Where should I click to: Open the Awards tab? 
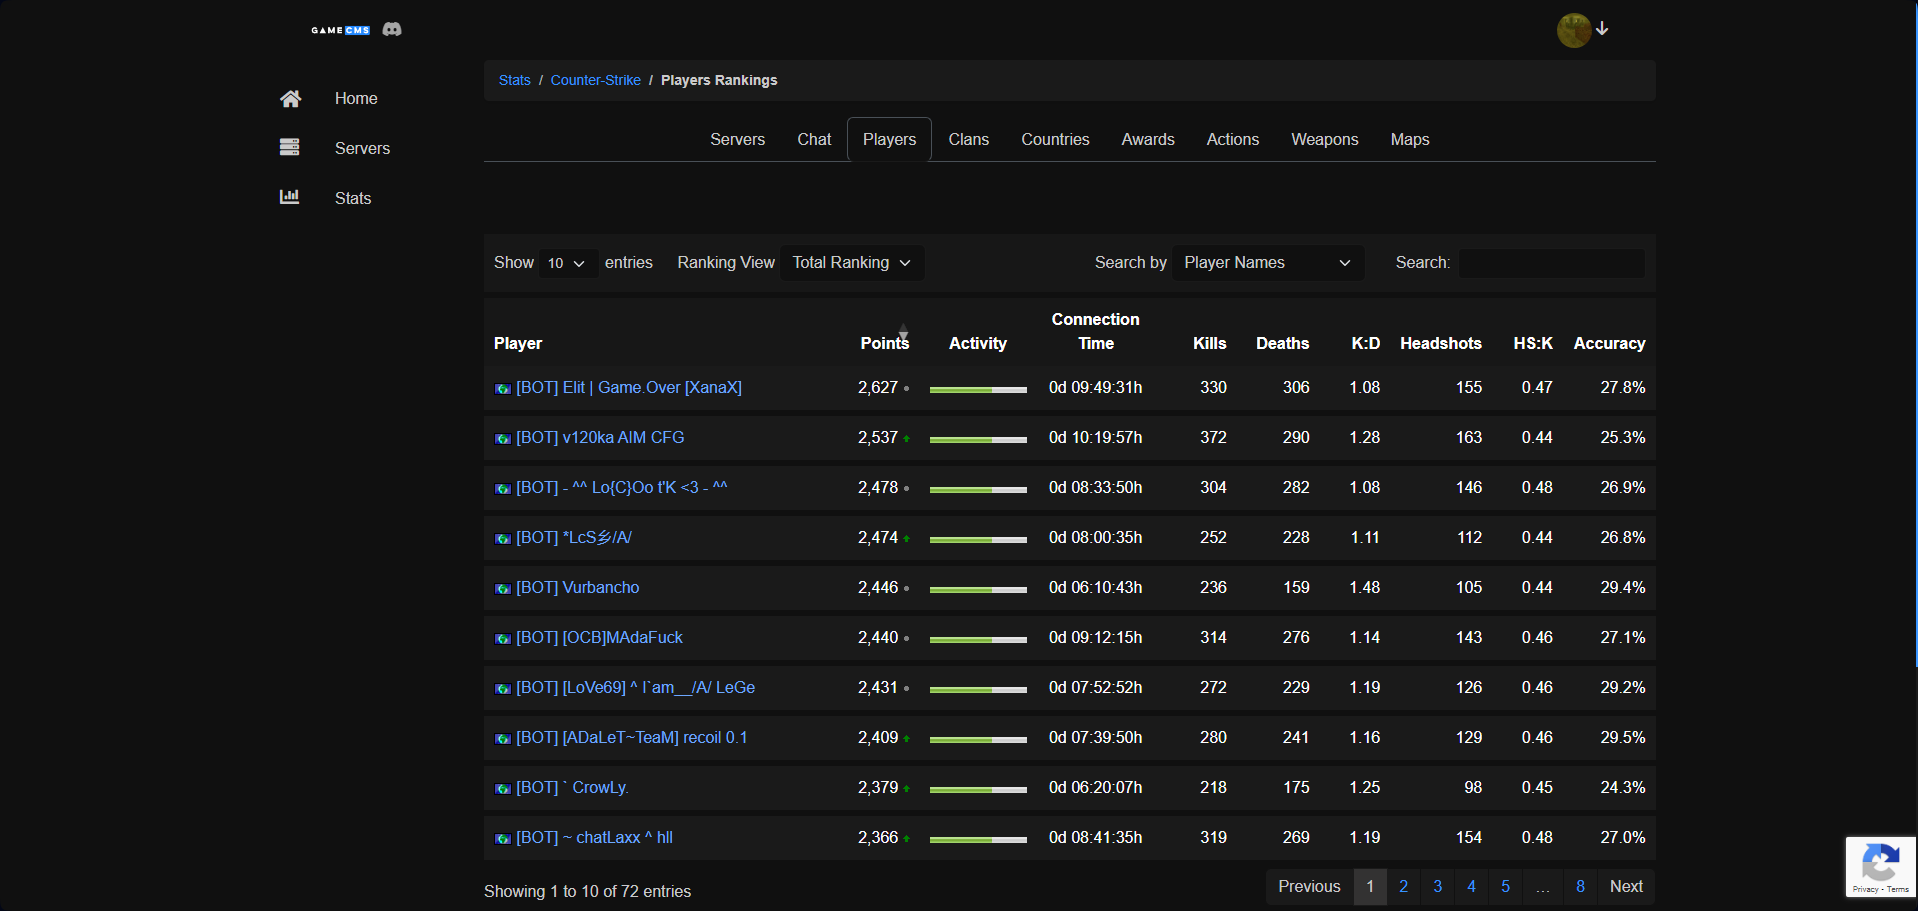point(1148,140)
